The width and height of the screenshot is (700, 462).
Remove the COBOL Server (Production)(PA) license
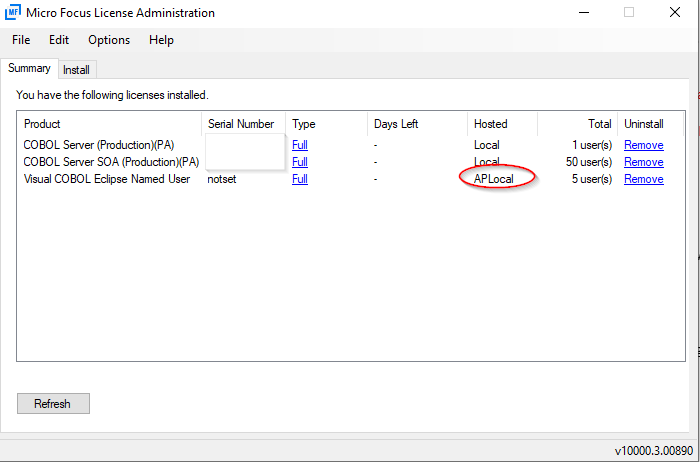tap(643, 145)
